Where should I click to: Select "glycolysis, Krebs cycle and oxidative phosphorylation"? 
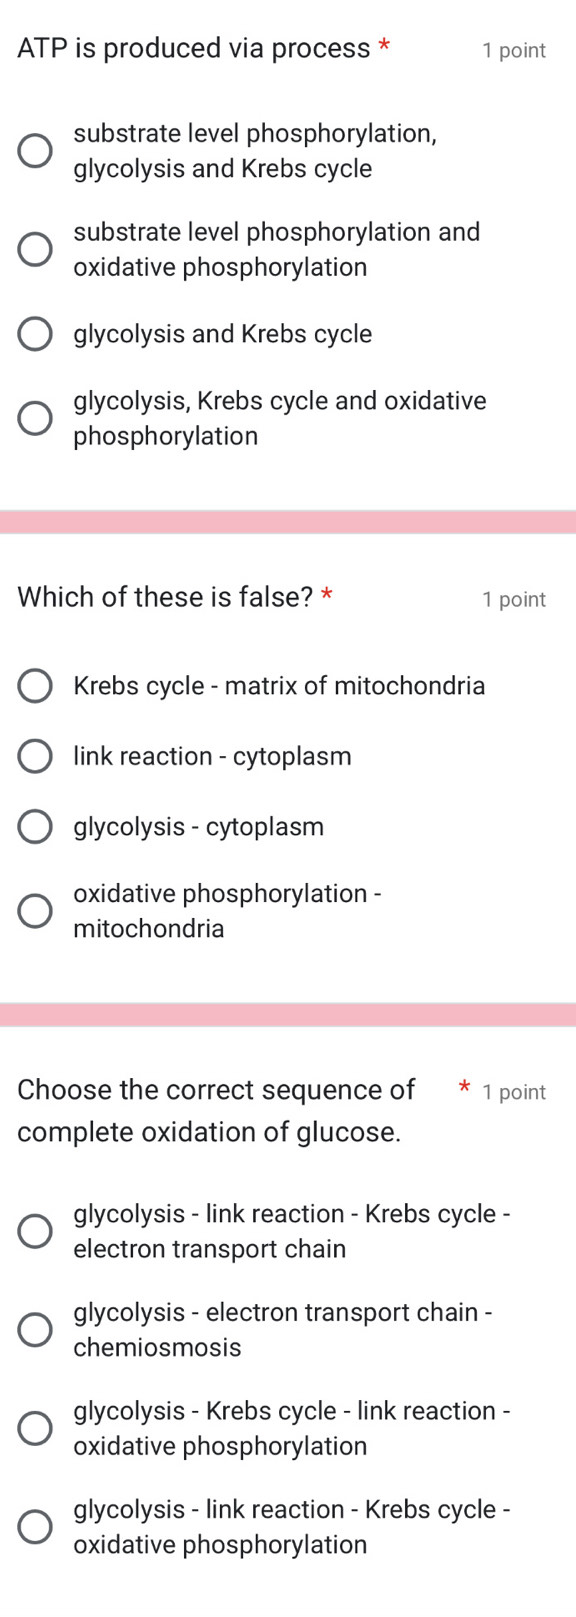point(35,417)
